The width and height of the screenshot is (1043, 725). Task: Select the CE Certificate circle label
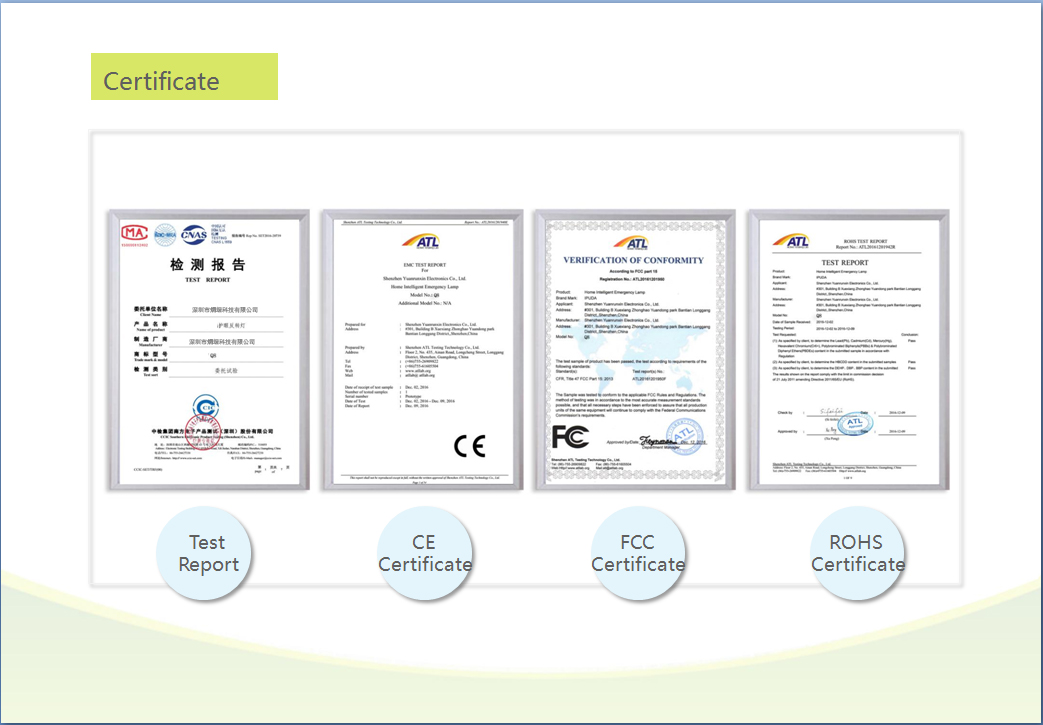click(x=424, y=553)
